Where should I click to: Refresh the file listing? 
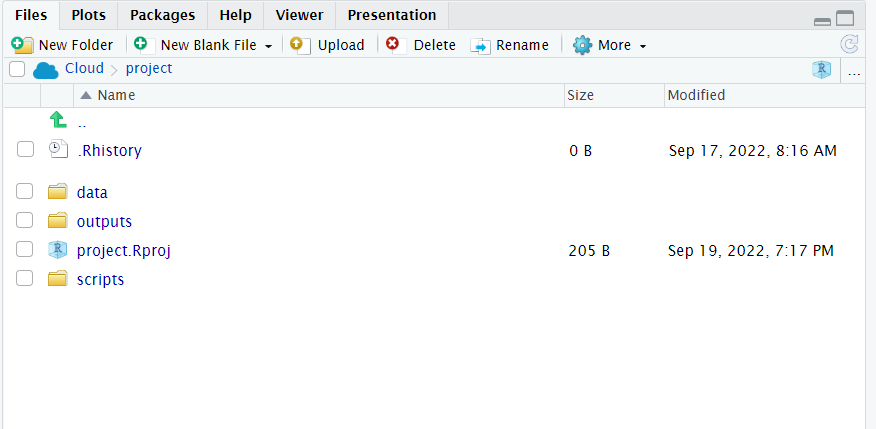click(849, 44)
